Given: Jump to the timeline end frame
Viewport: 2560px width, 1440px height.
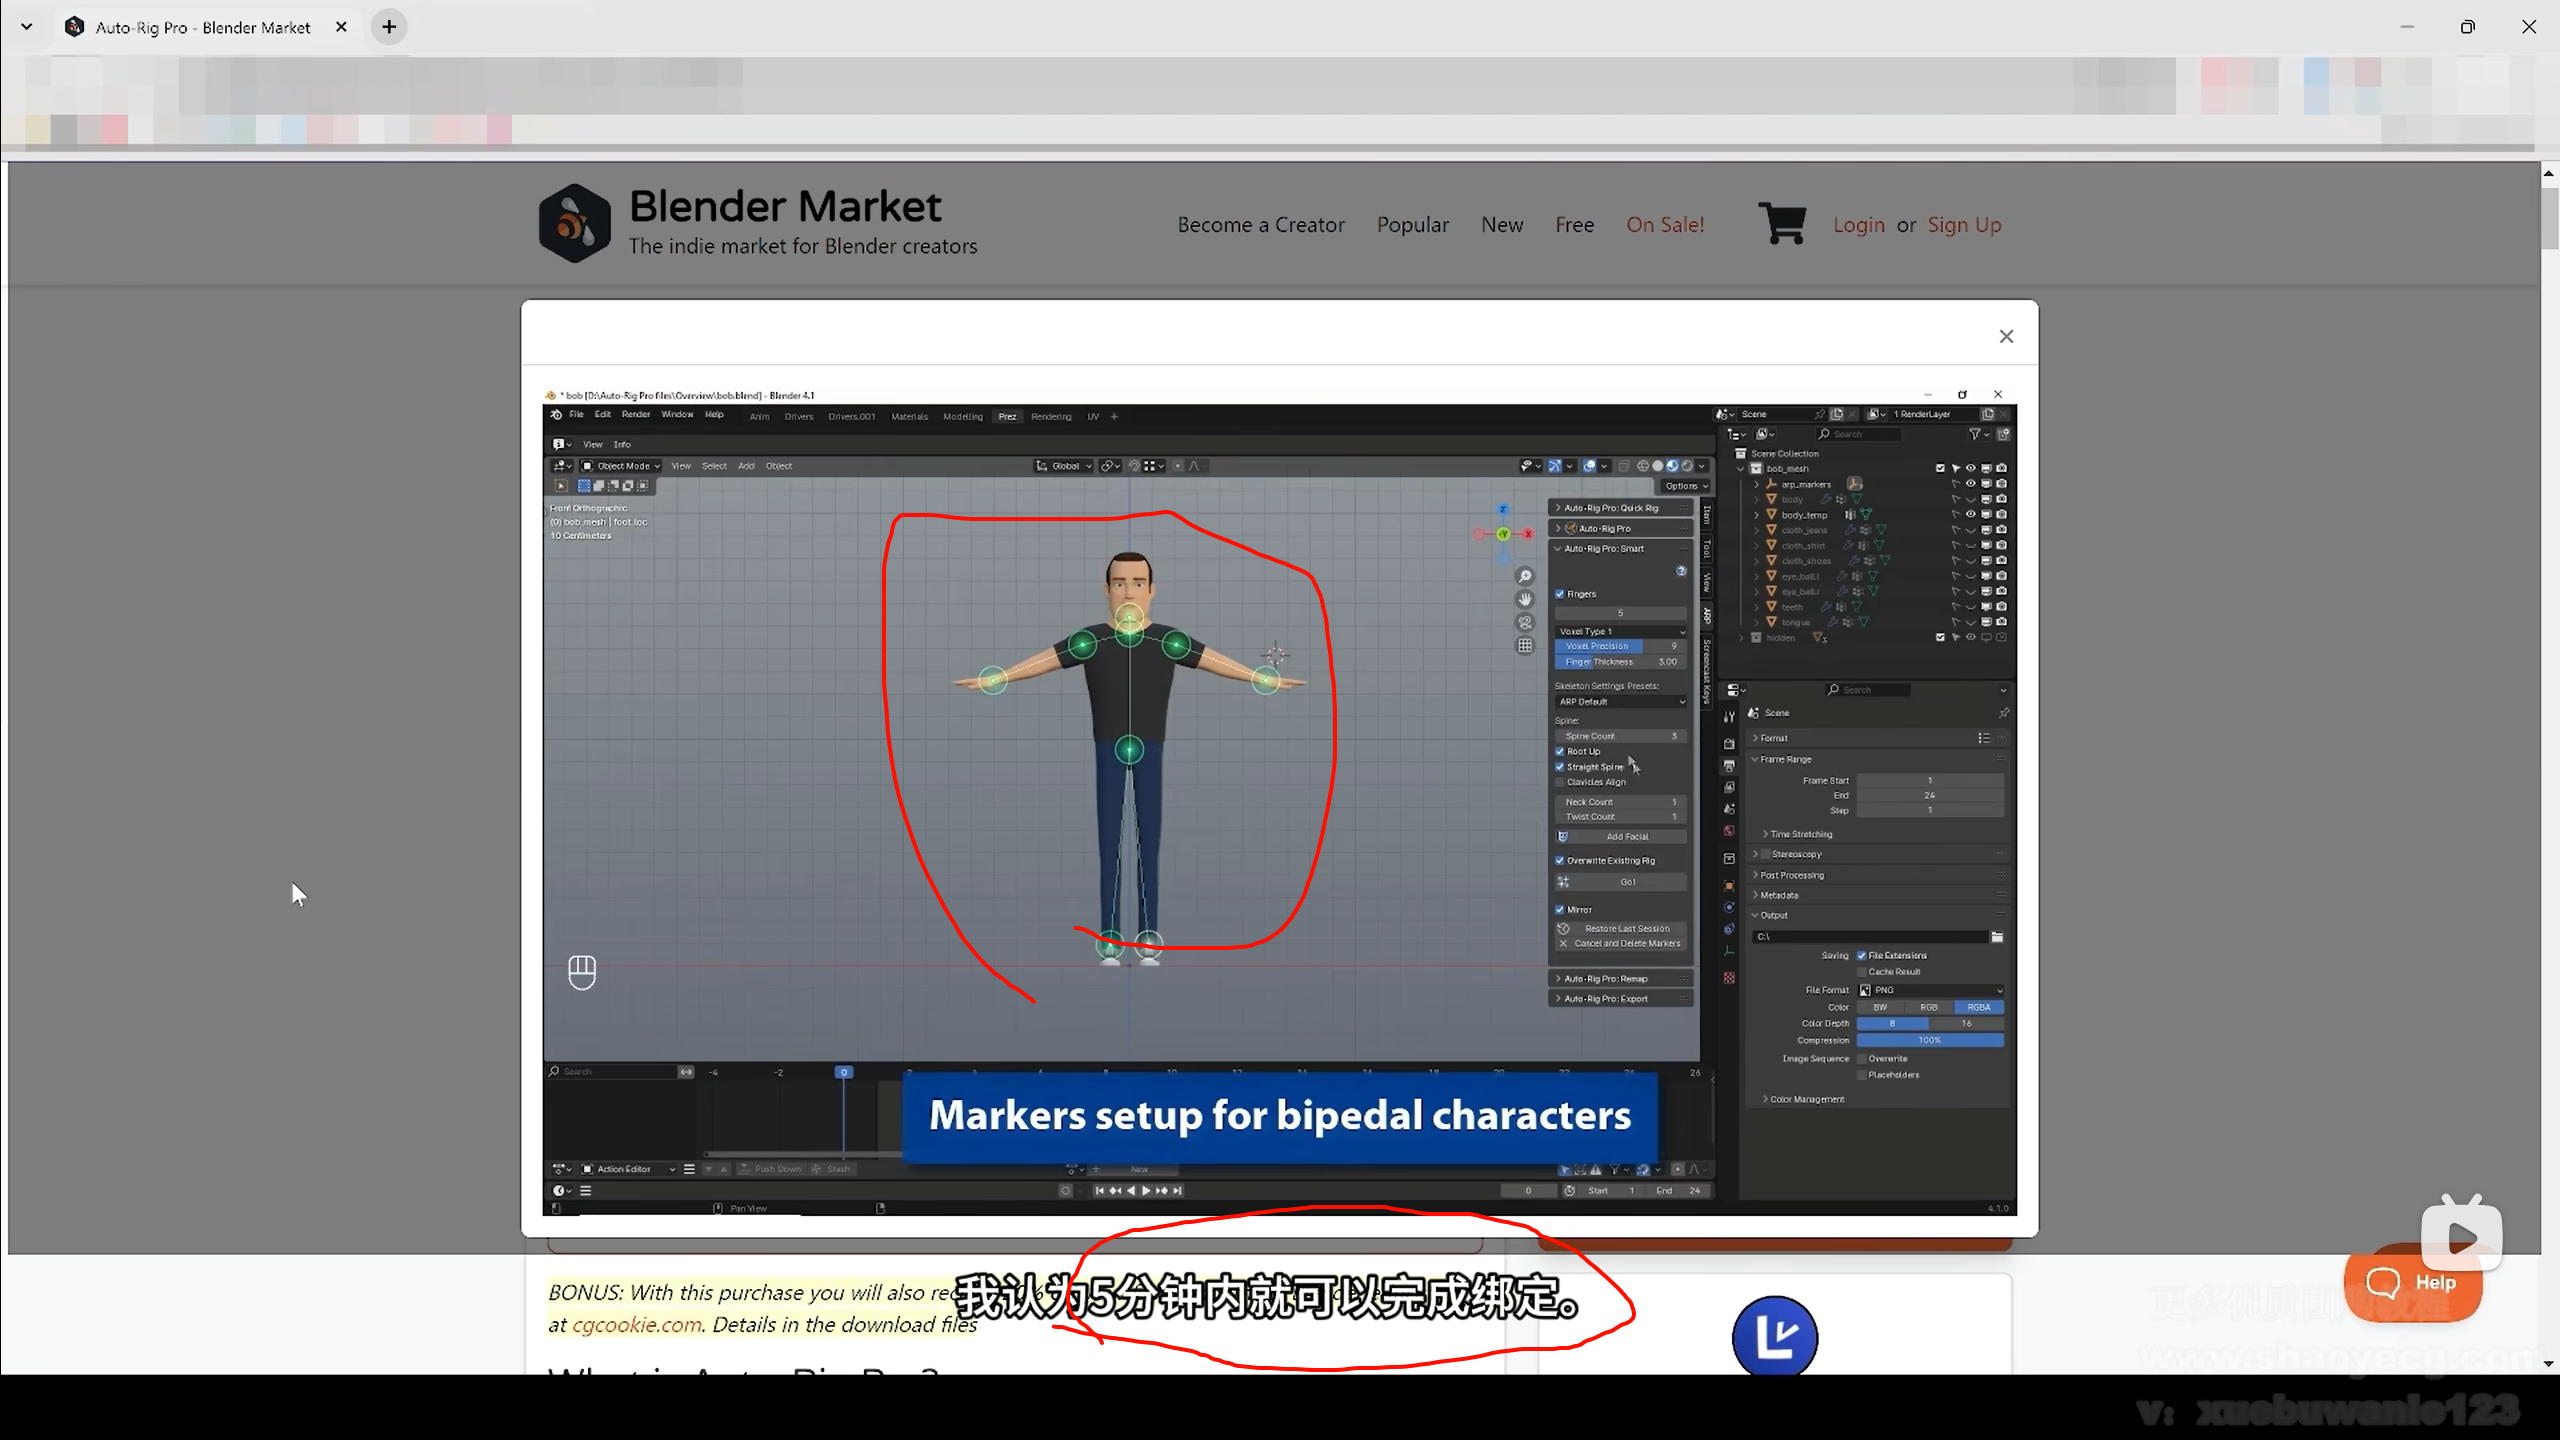Looking at the screenshot, I should pyautogui.click(x=1178, y=1190).
